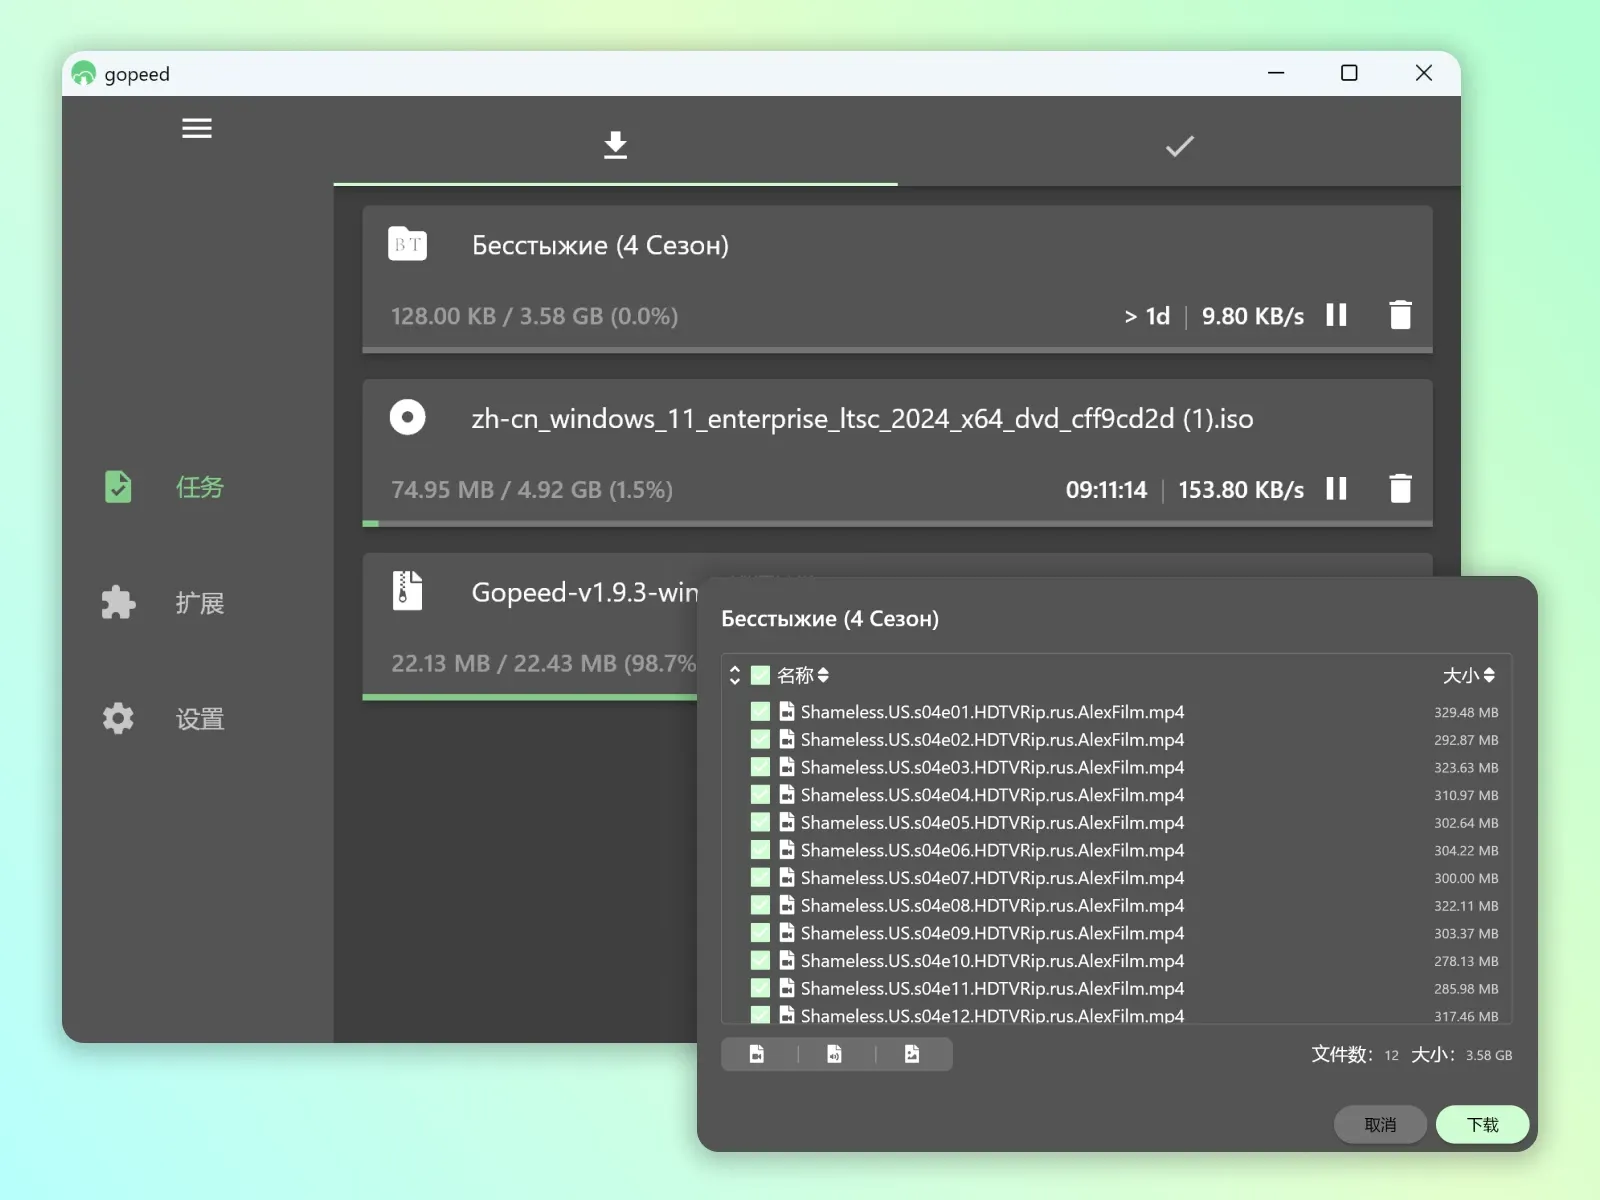Image resolution: width=1600 pixels, height=1200 pixels.
Task: Click the 9.80 KB/s speed value
Action: pos(1252,316)
